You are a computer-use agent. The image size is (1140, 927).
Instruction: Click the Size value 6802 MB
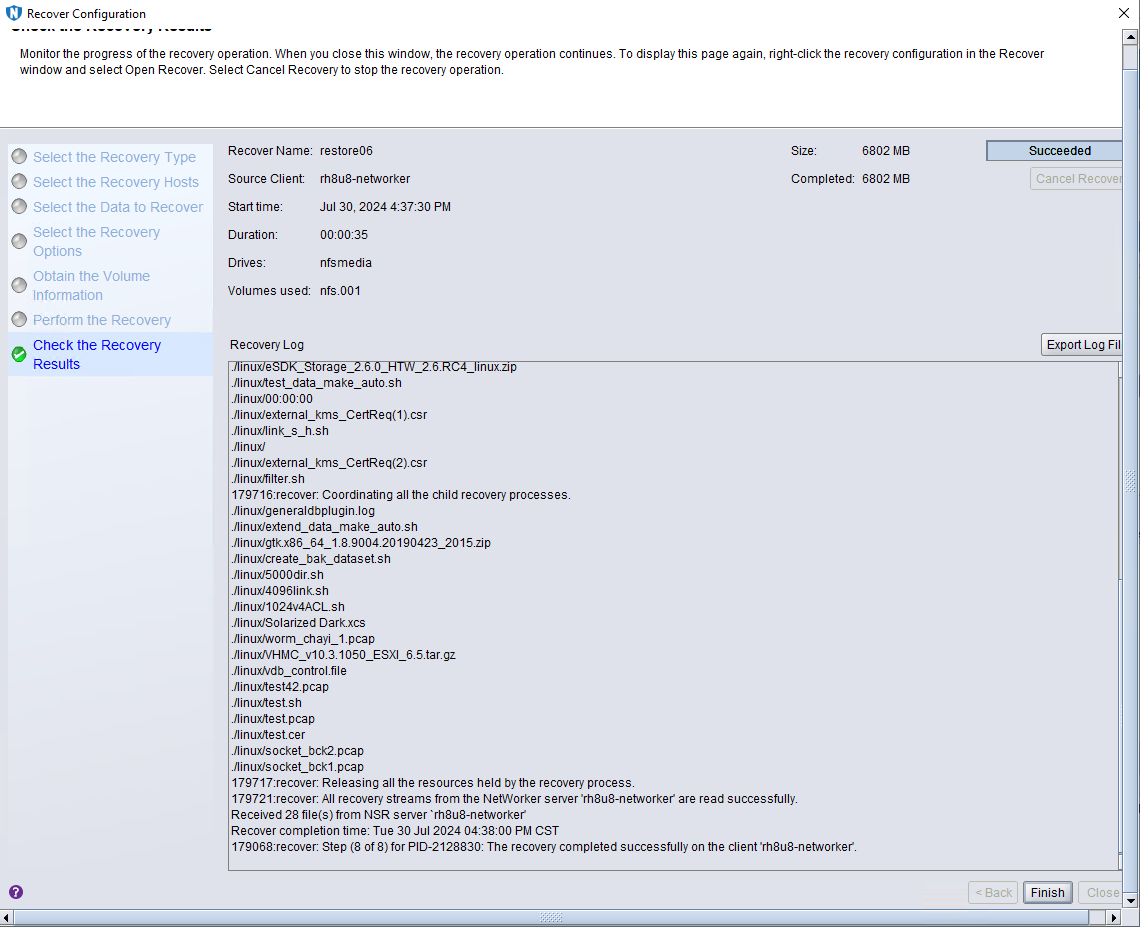(886, 151)
